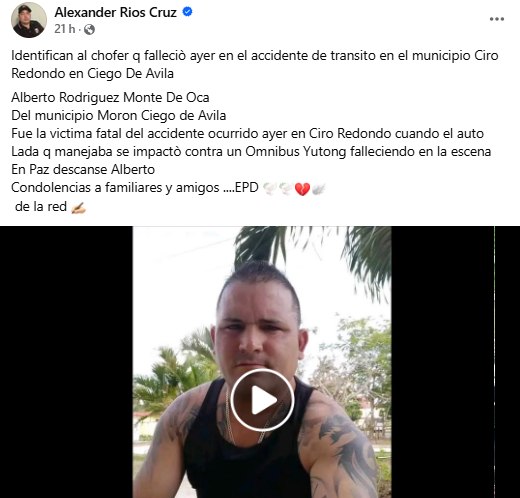
Task: Click the "Del municipio Moron Ciego de Avila" line
Action: point(119,115)
